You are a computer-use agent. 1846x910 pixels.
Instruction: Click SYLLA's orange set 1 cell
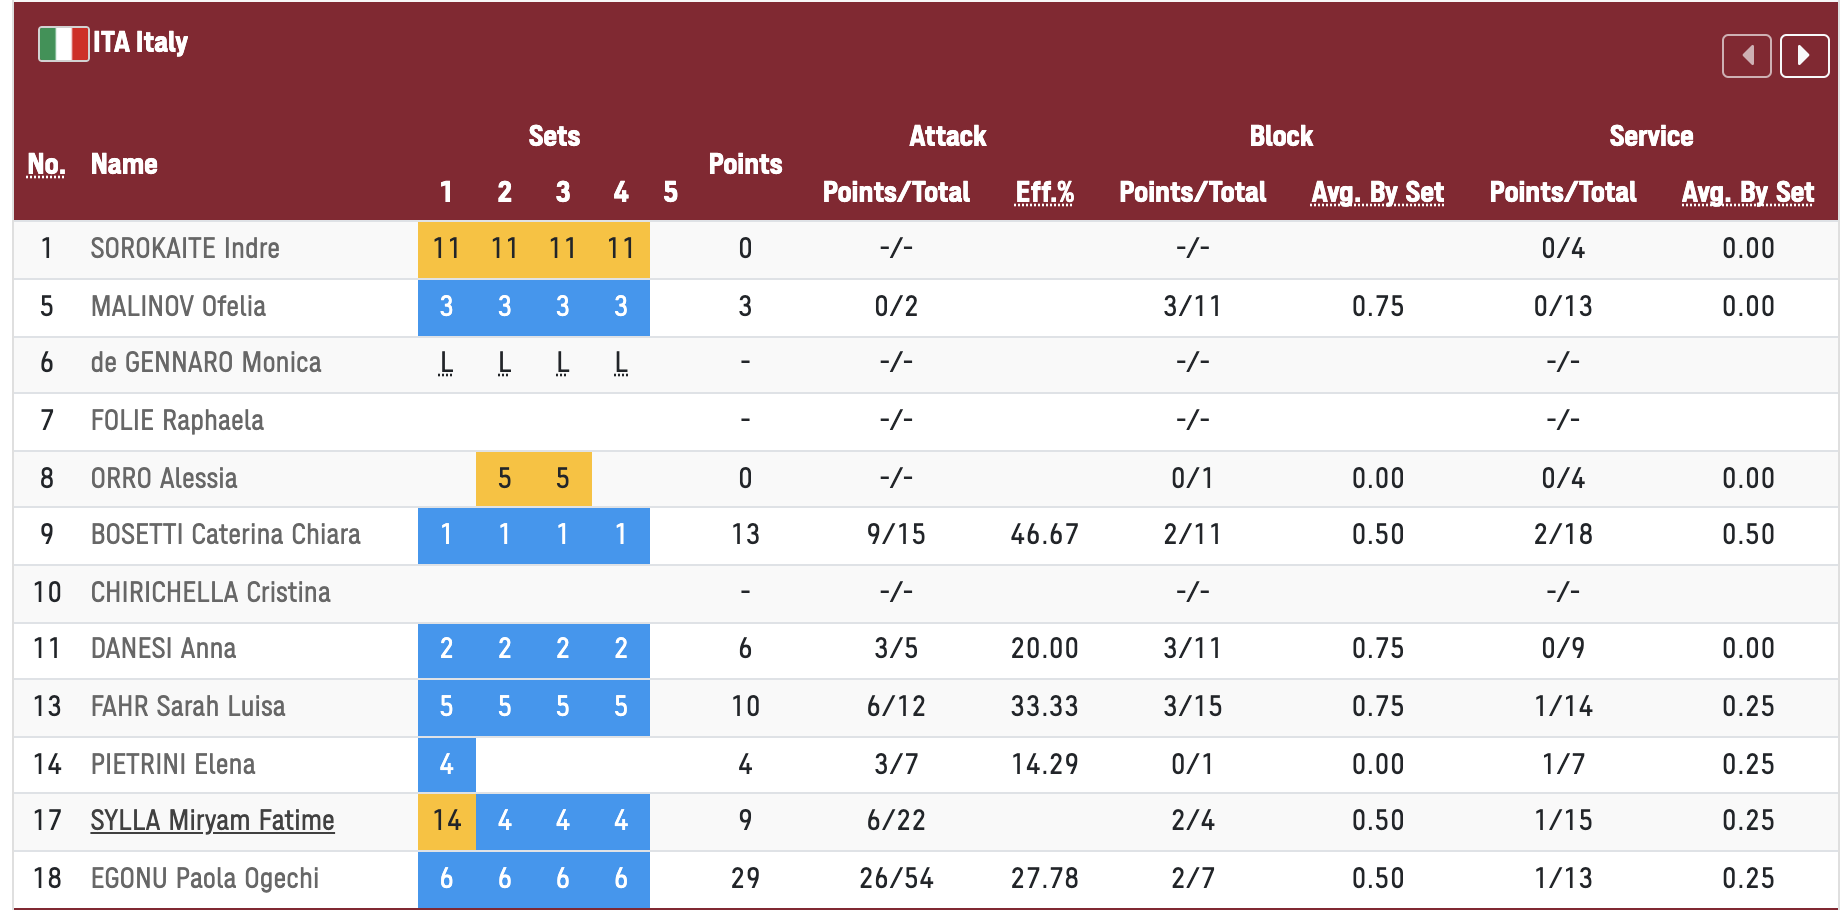pos(447,821)
